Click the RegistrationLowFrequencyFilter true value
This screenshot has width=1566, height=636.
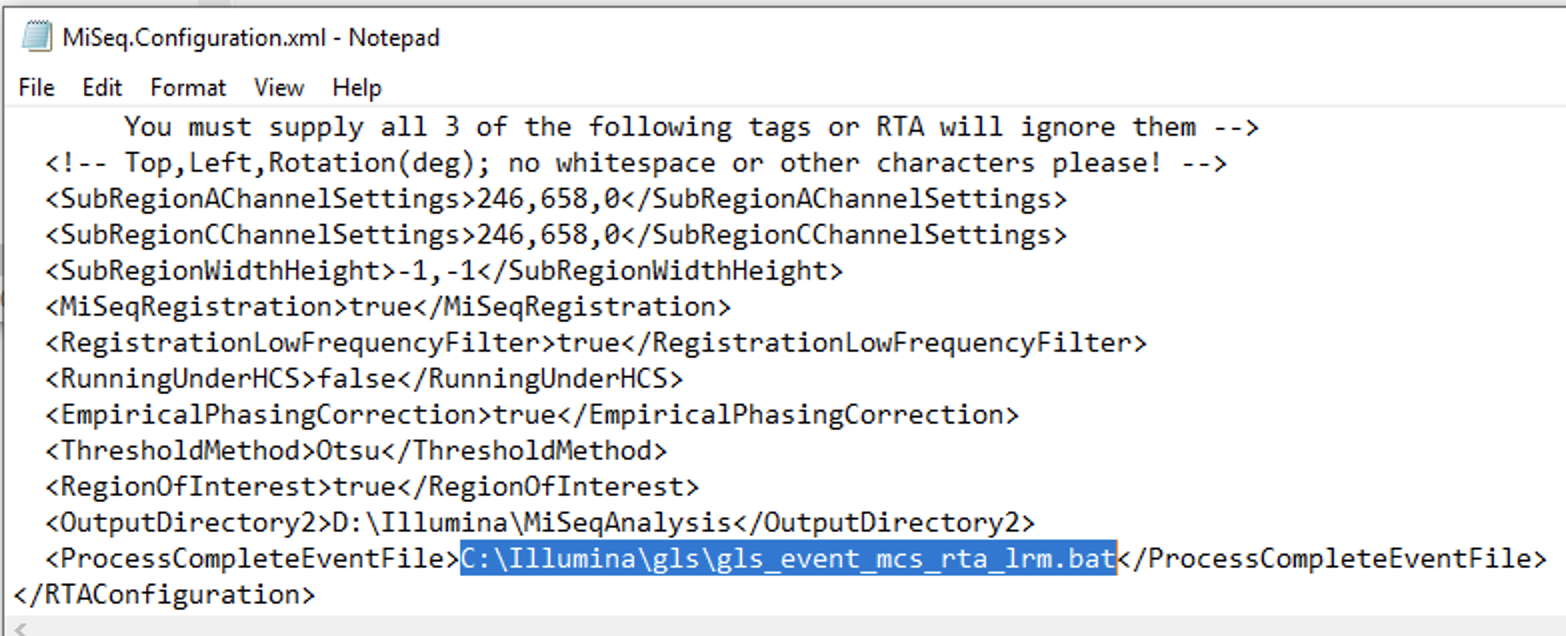click(587, 343)
